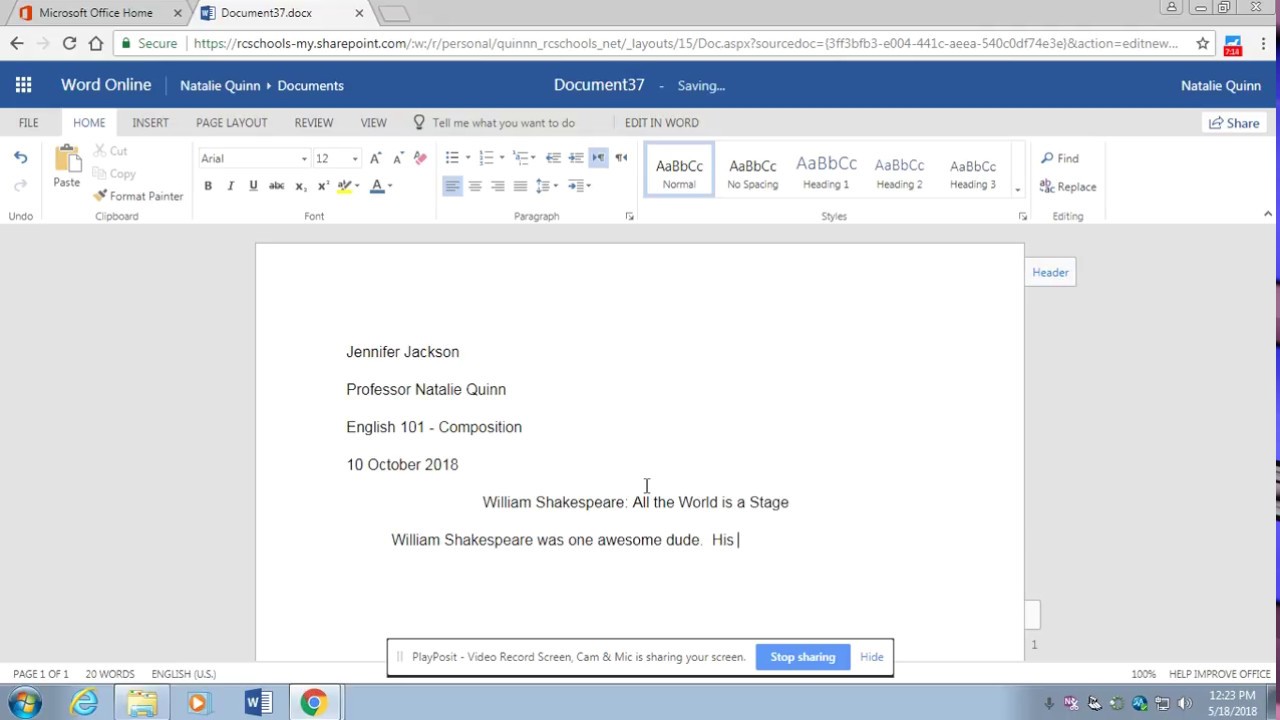Apply the Heading 3 style
The image size is (1280, 720).
click(973, 170)
